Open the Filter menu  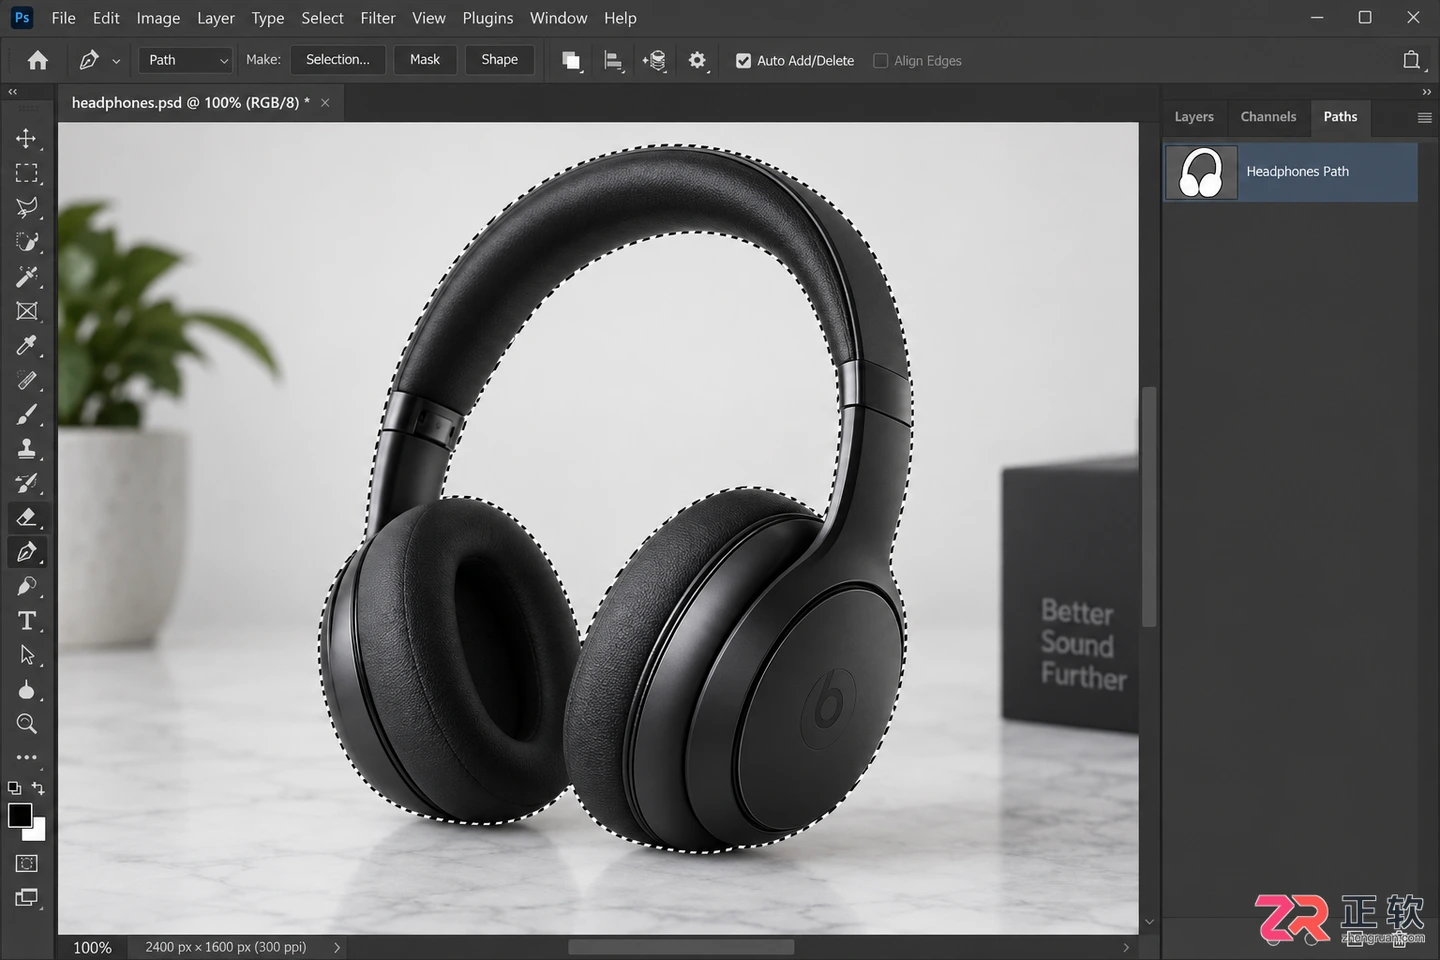(378, 18)
